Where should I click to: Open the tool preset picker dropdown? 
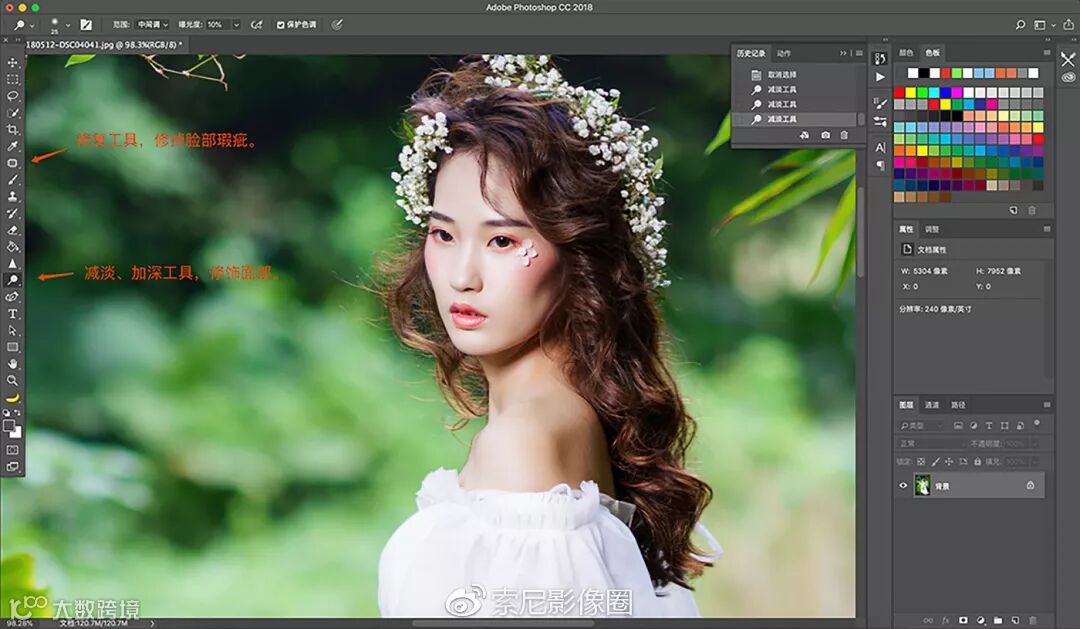32,25
